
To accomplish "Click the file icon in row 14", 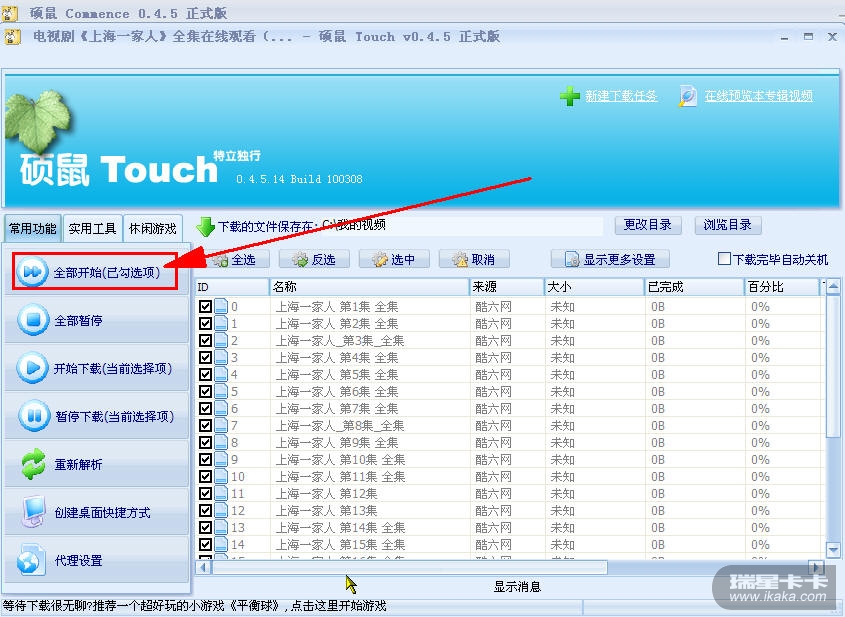I will pos(221,544).
